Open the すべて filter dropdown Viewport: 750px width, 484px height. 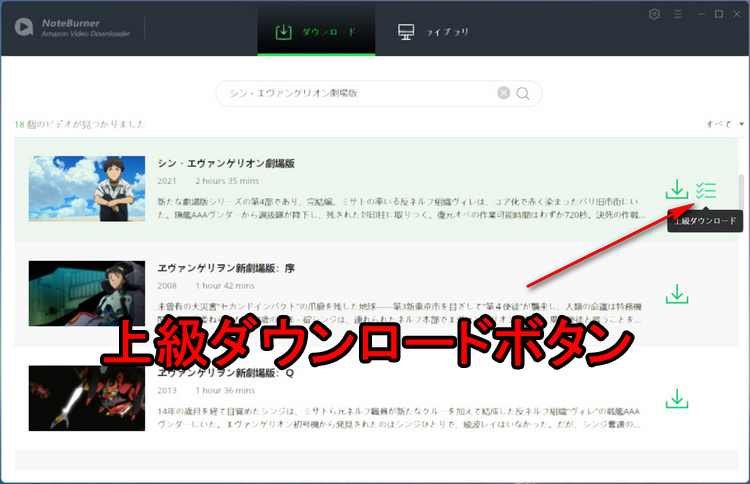click(725, 124)
